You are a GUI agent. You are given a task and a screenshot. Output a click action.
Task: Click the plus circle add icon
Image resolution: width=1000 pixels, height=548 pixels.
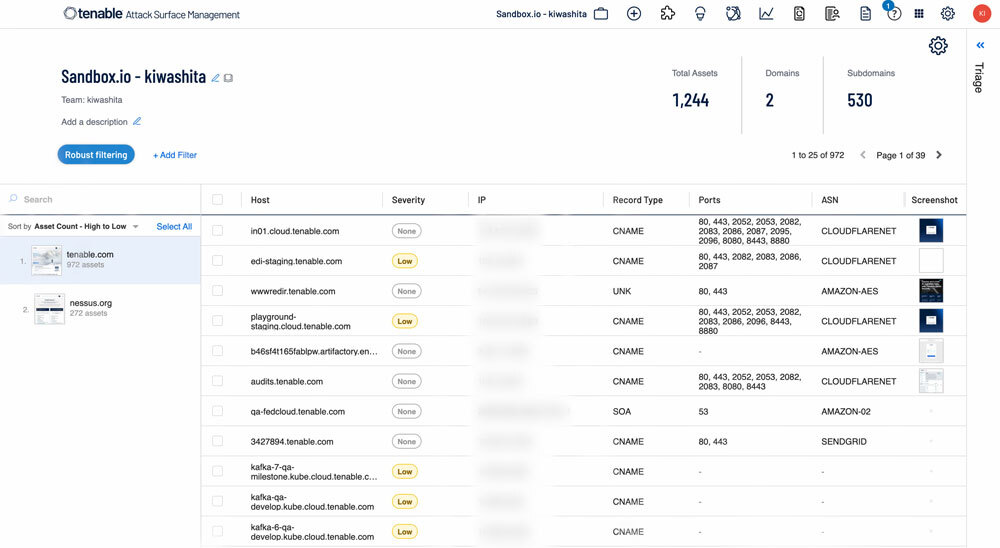(634, 14)
